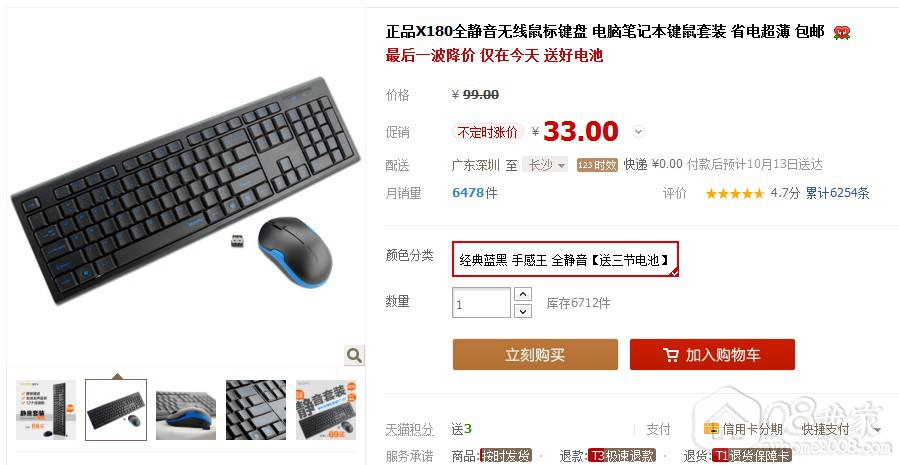Expand the payment options arrow after 快捷支付
Viewport: 899px width, 465px height.
877,429
